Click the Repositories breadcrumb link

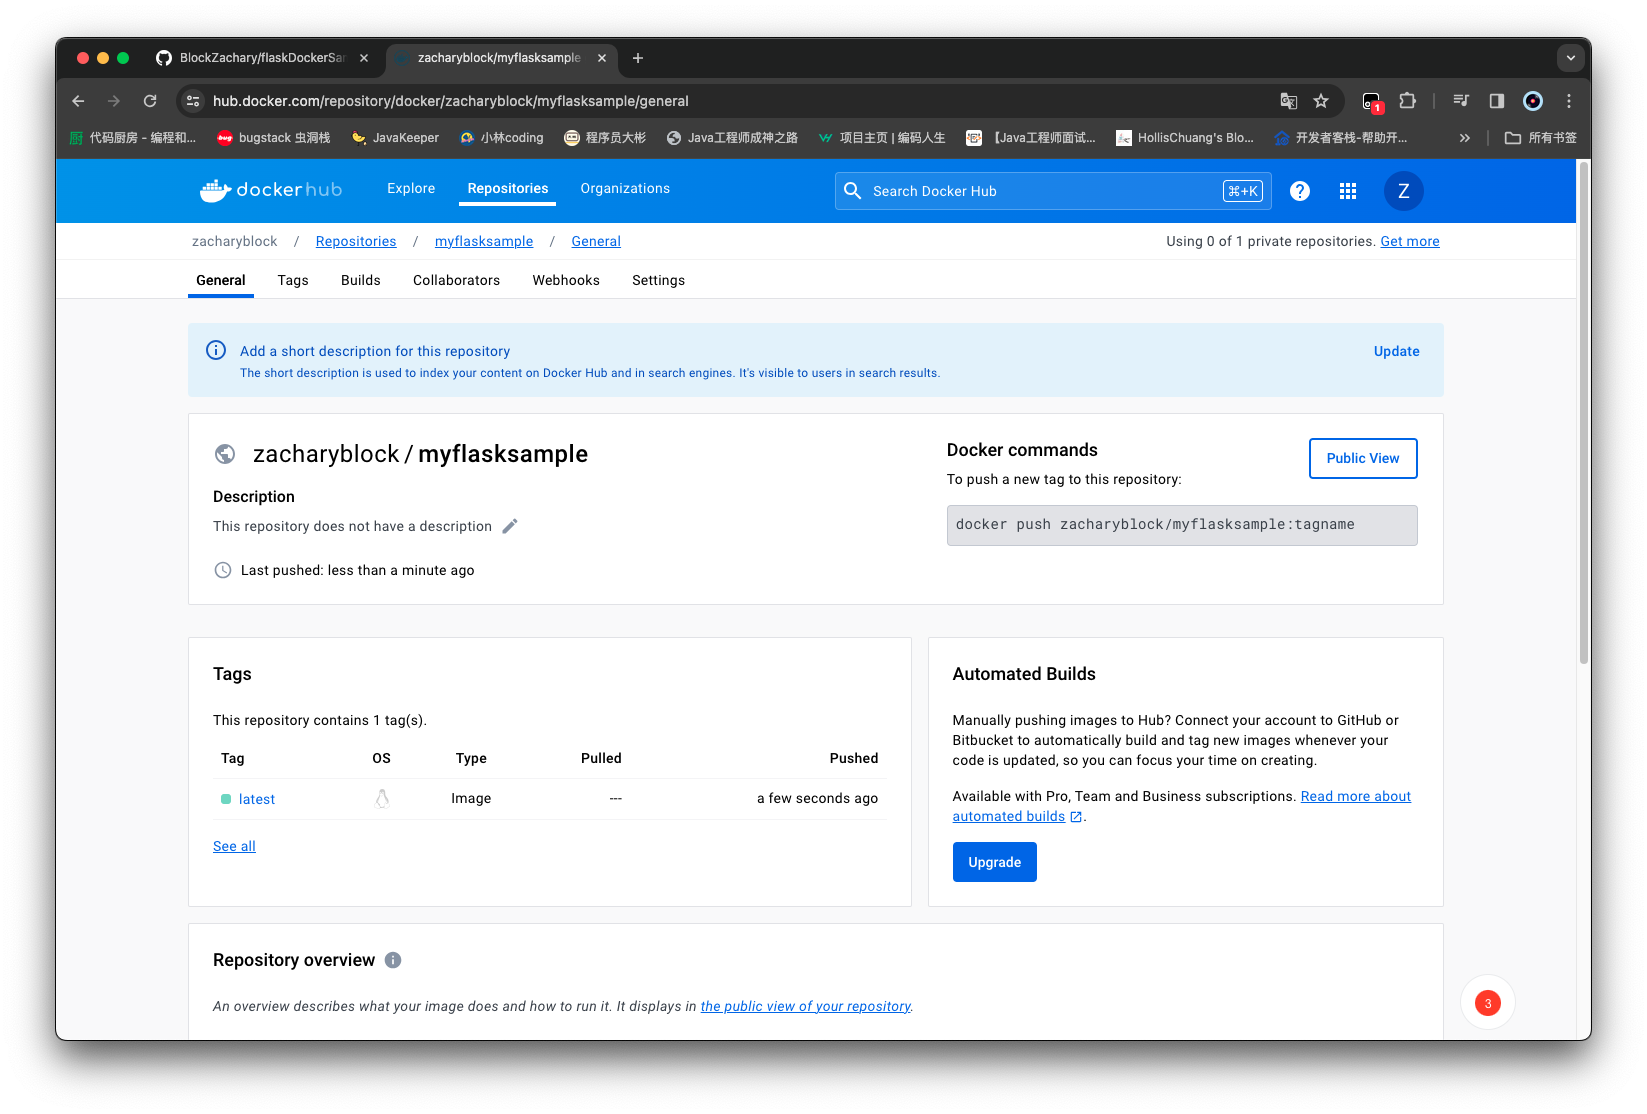point(356,241)
